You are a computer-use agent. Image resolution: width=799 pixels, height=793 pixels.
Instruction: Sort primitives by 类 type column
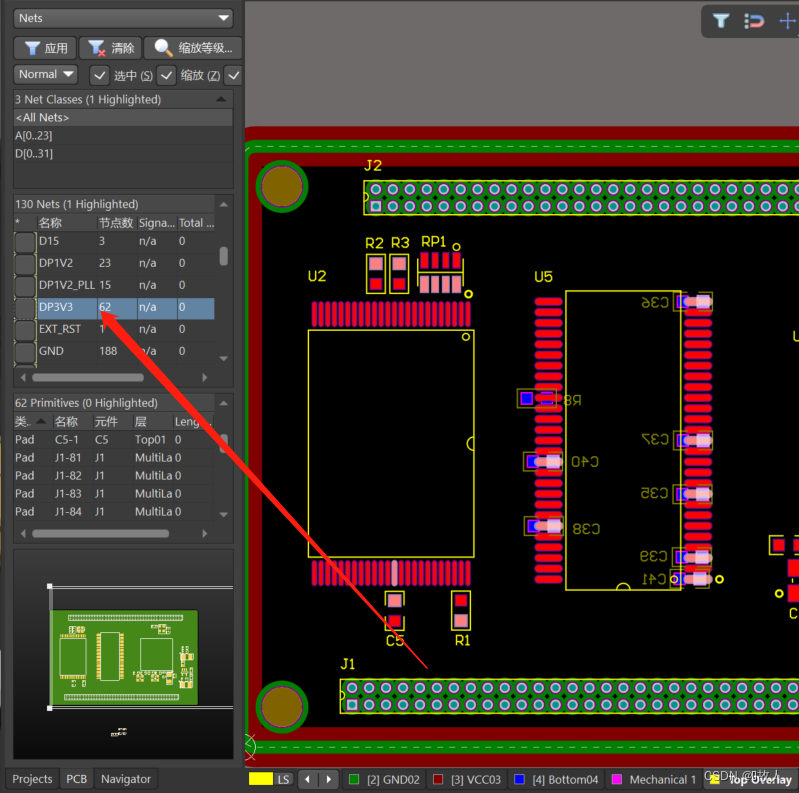click(x=32, y=421)
